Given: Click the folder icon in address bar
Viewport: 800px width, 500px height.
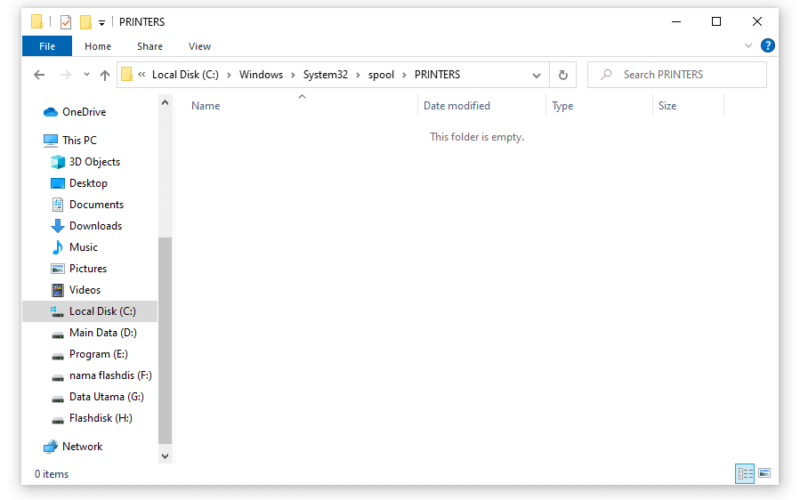Looking at the screenshot, I should coord(127,74).
